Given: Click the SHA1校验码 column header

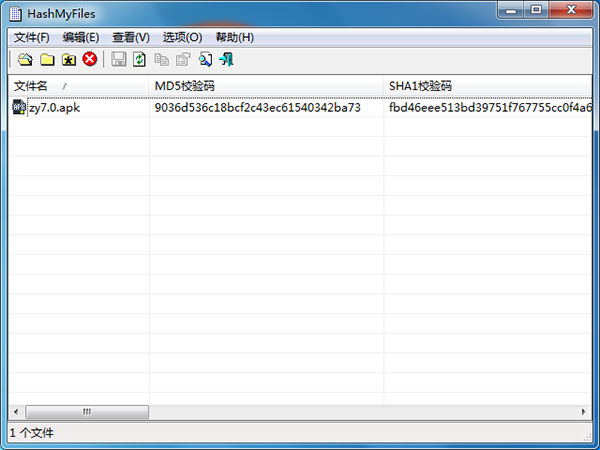Looking at the screenshot, I should point(488,86).
